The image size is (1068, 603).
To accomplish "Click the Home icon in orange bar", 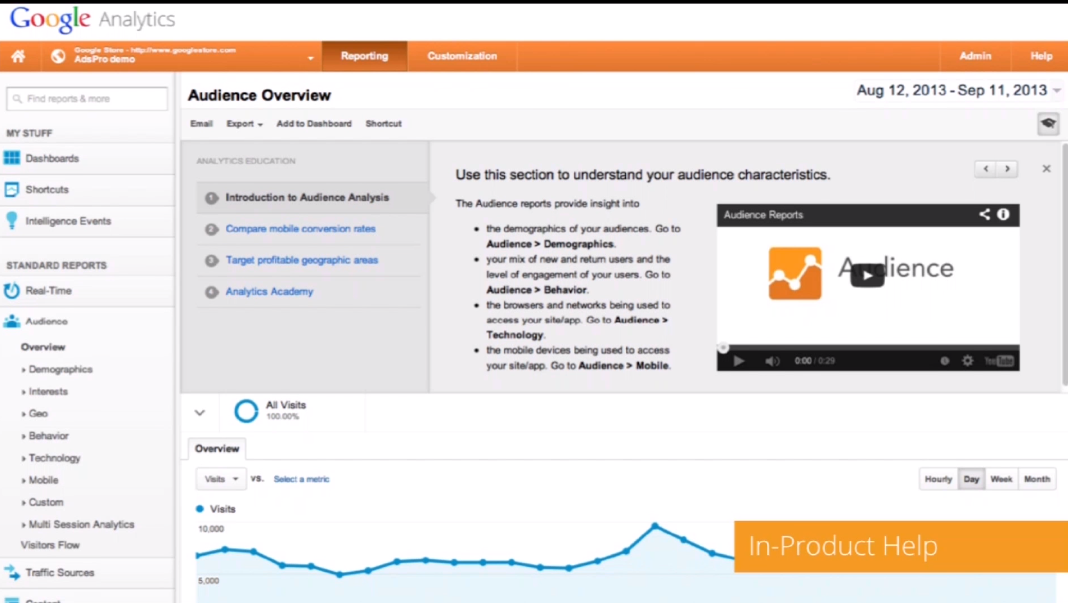I will (18, 57).
